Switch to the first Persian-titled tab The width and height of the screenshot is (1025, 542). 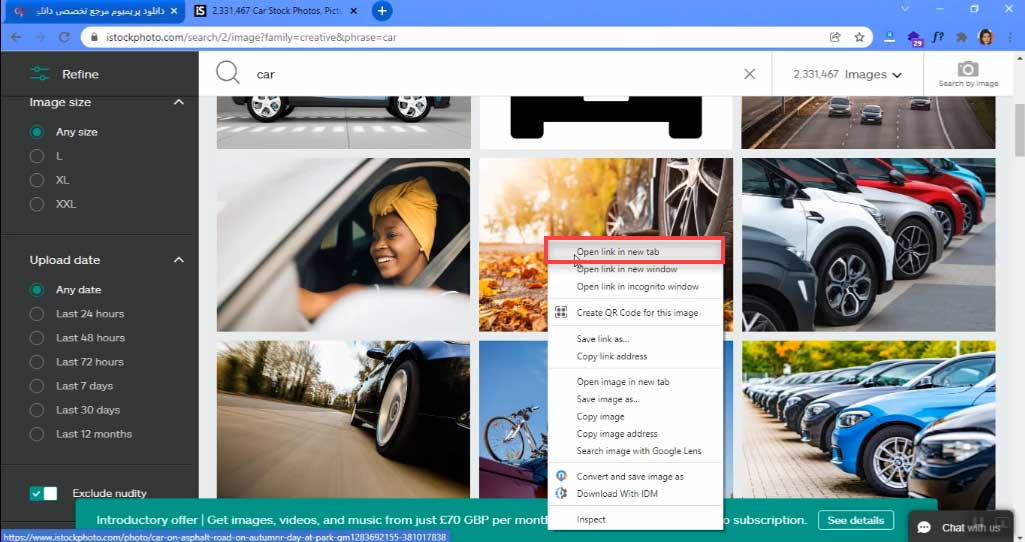click(x=95, y=11)
